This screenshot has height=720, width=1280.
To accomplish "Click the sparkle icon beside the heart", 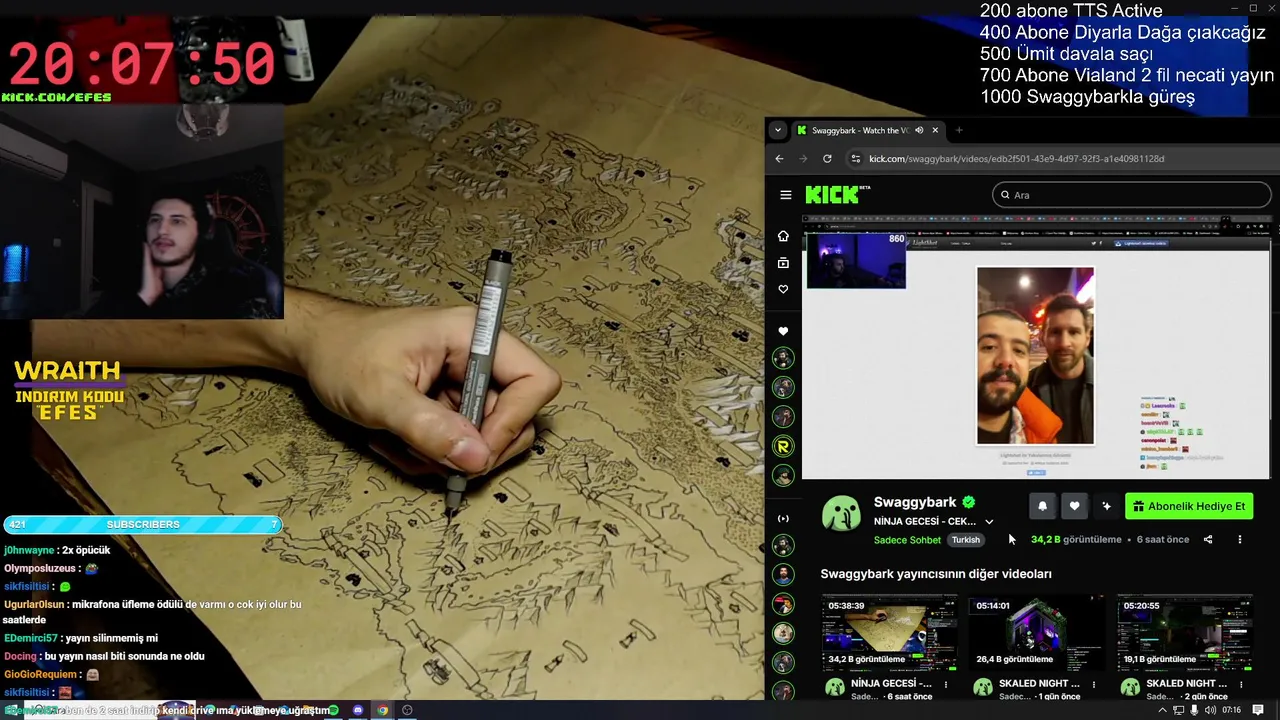I will [x=1106, y=506].
